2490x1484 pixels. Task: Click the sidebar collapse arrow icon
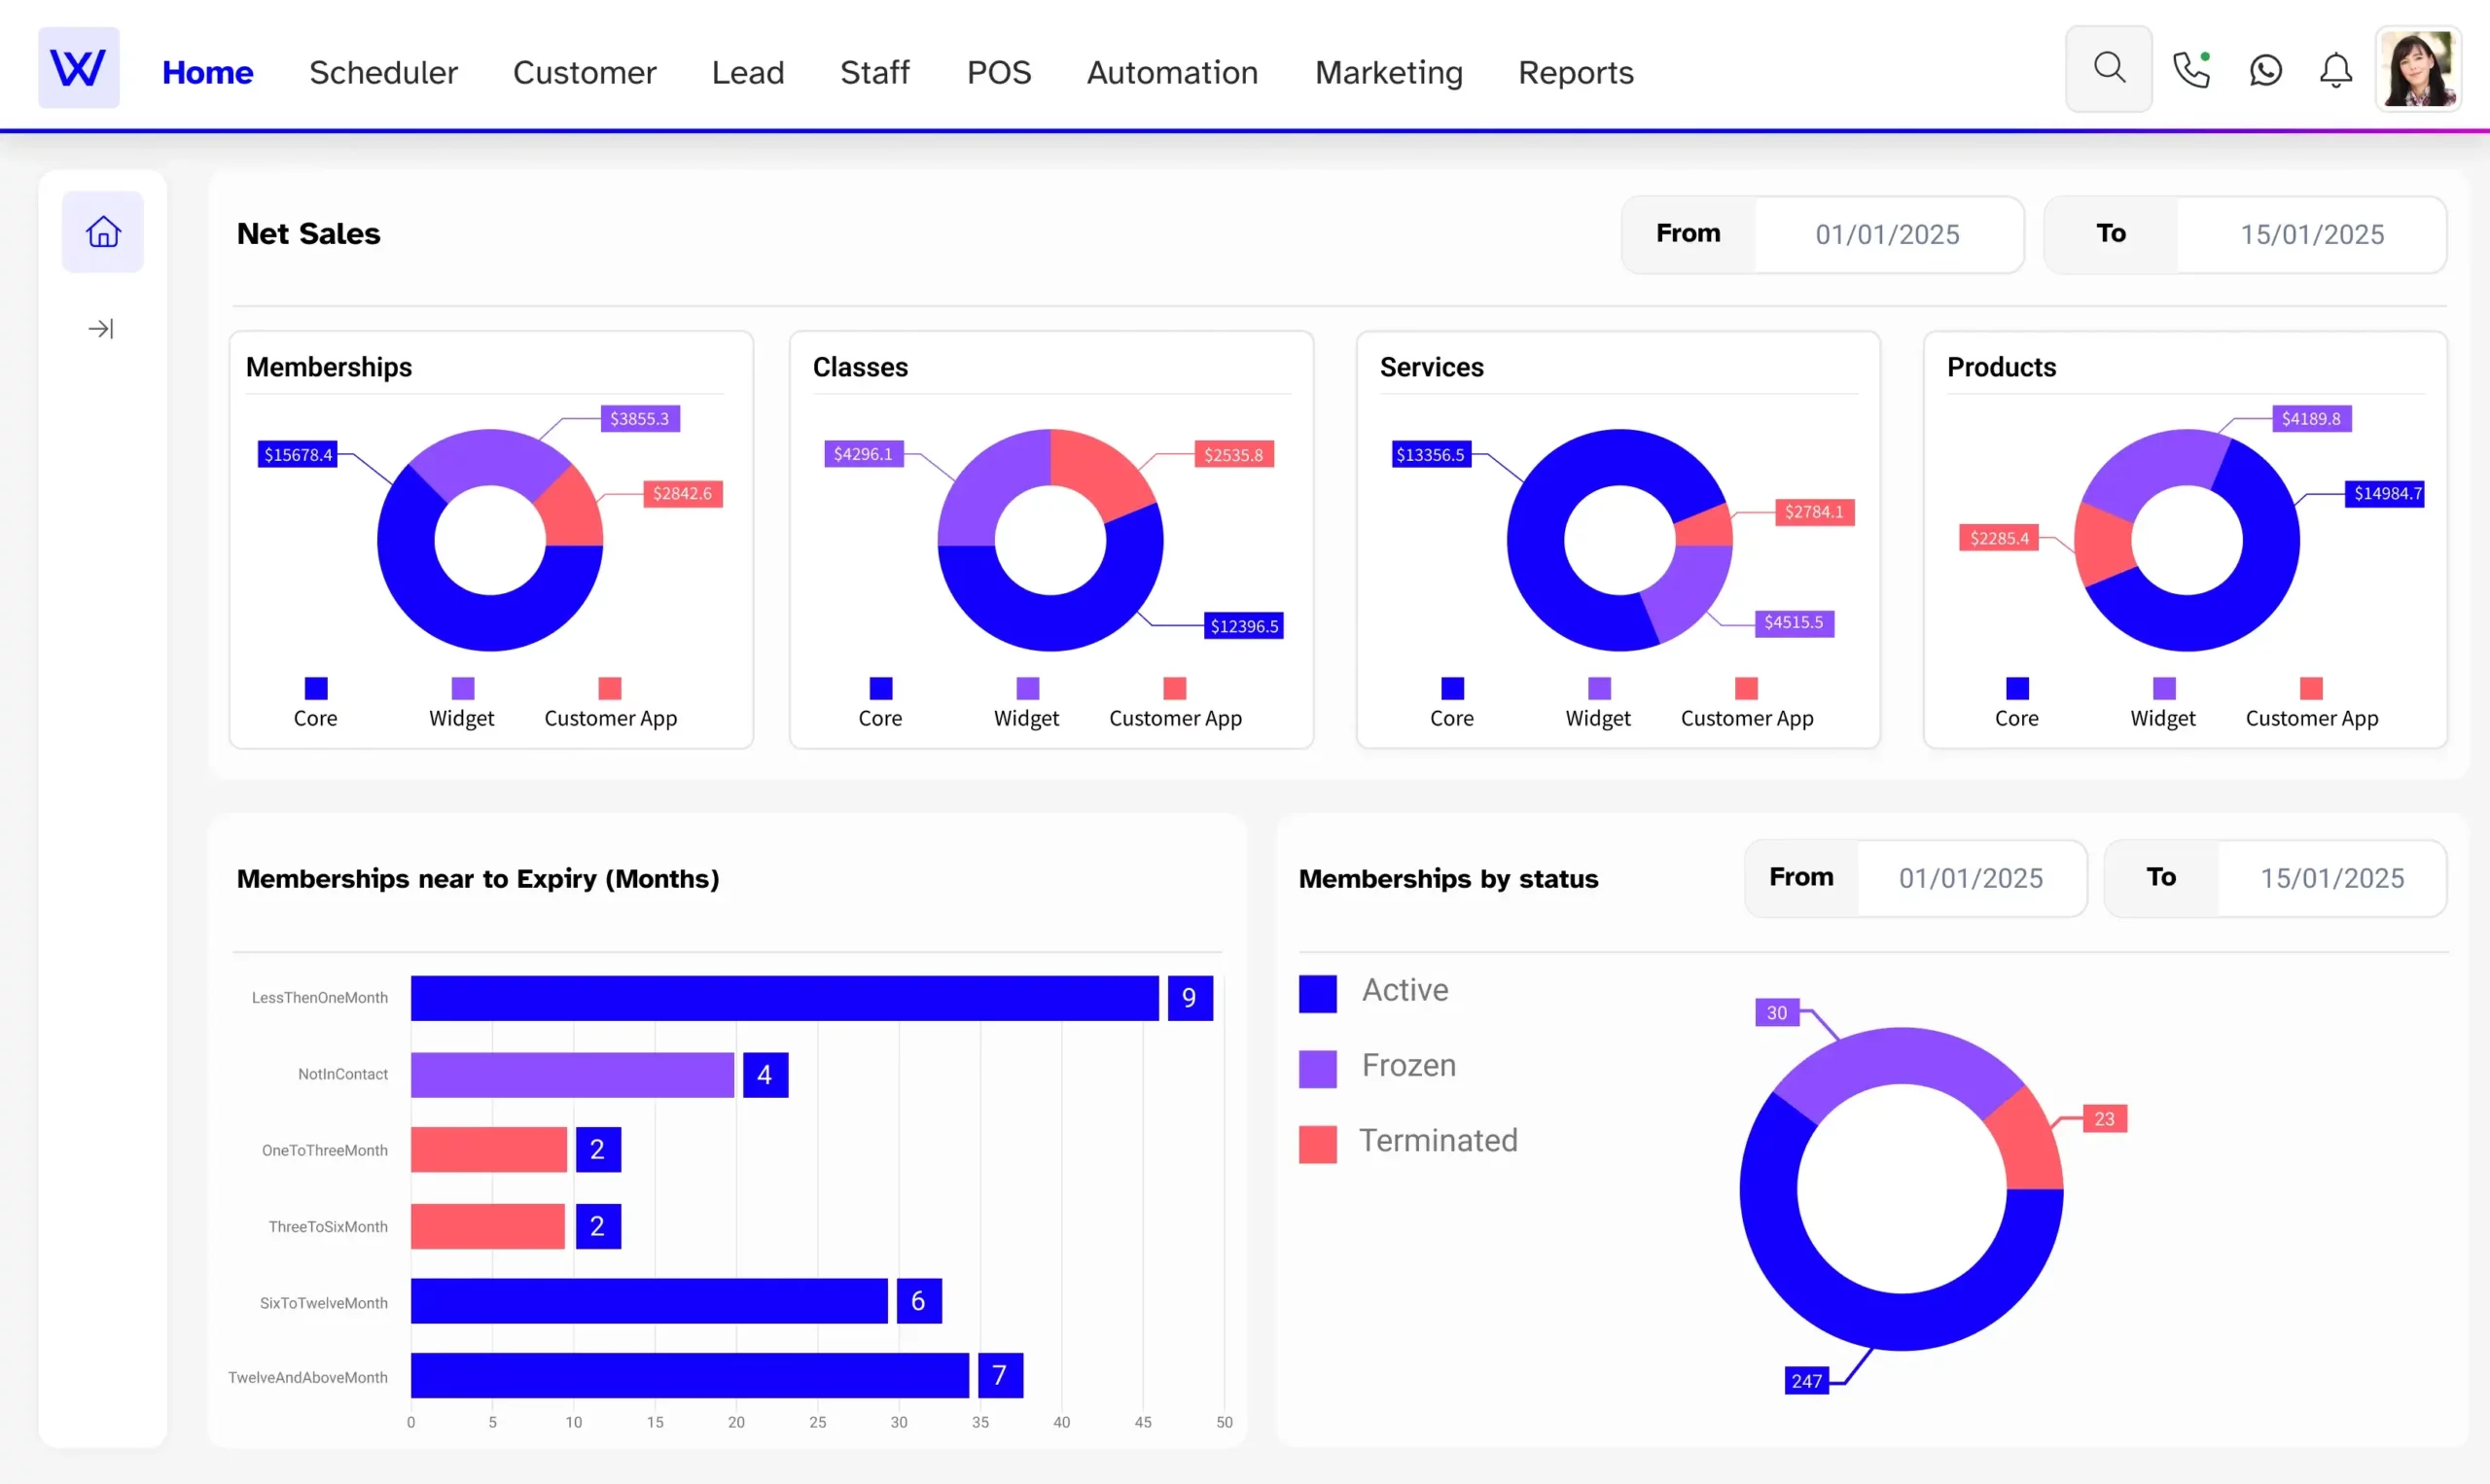(99, 329)
